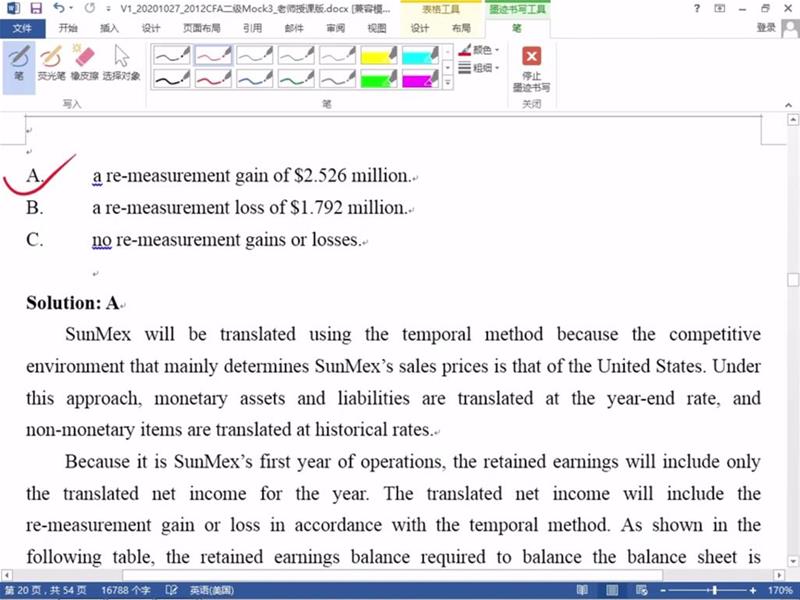Open the word count 16788 个字
Screen dimensions: 800x600
click(x=126, y=590)
